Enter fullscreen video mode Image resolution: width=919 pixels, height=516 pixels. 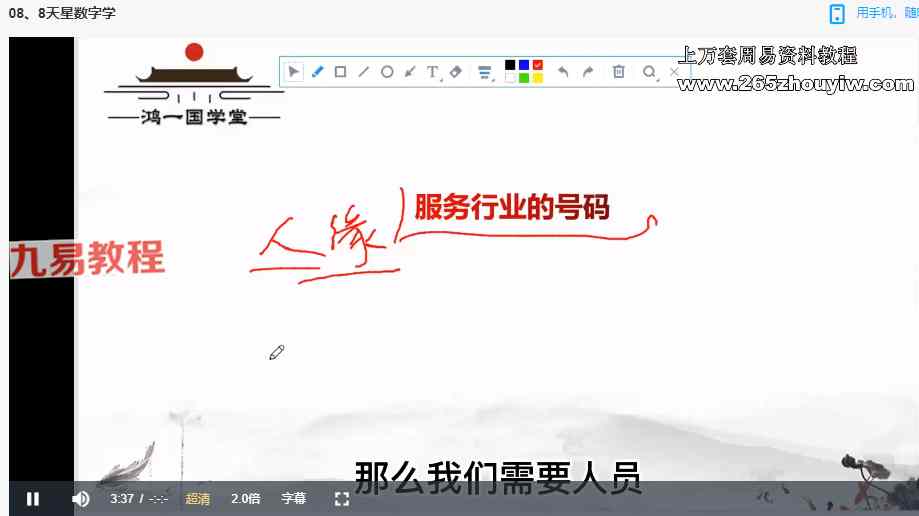coord(341,499)
